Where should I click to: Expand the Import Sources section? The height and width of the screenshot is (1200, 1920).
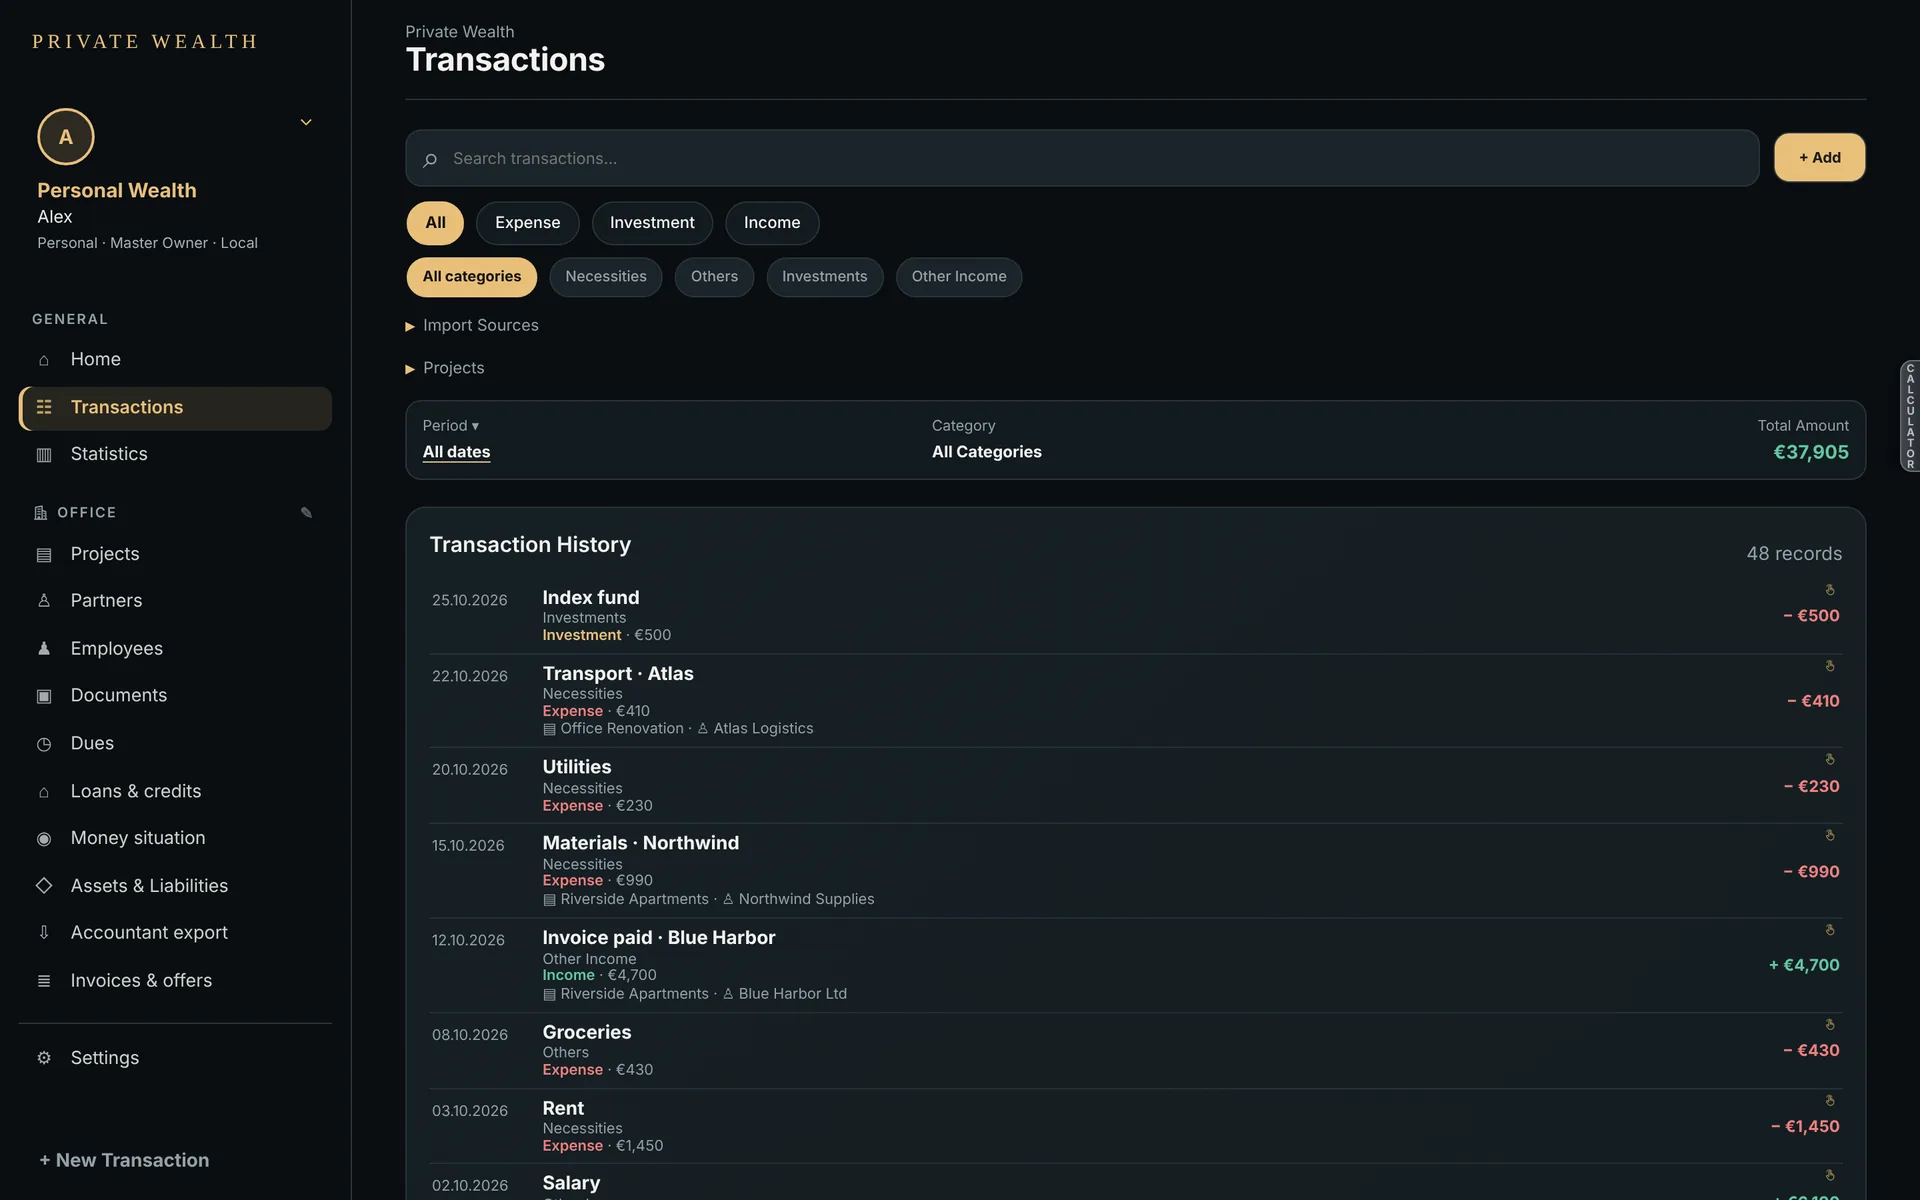(x=472, y=326)
